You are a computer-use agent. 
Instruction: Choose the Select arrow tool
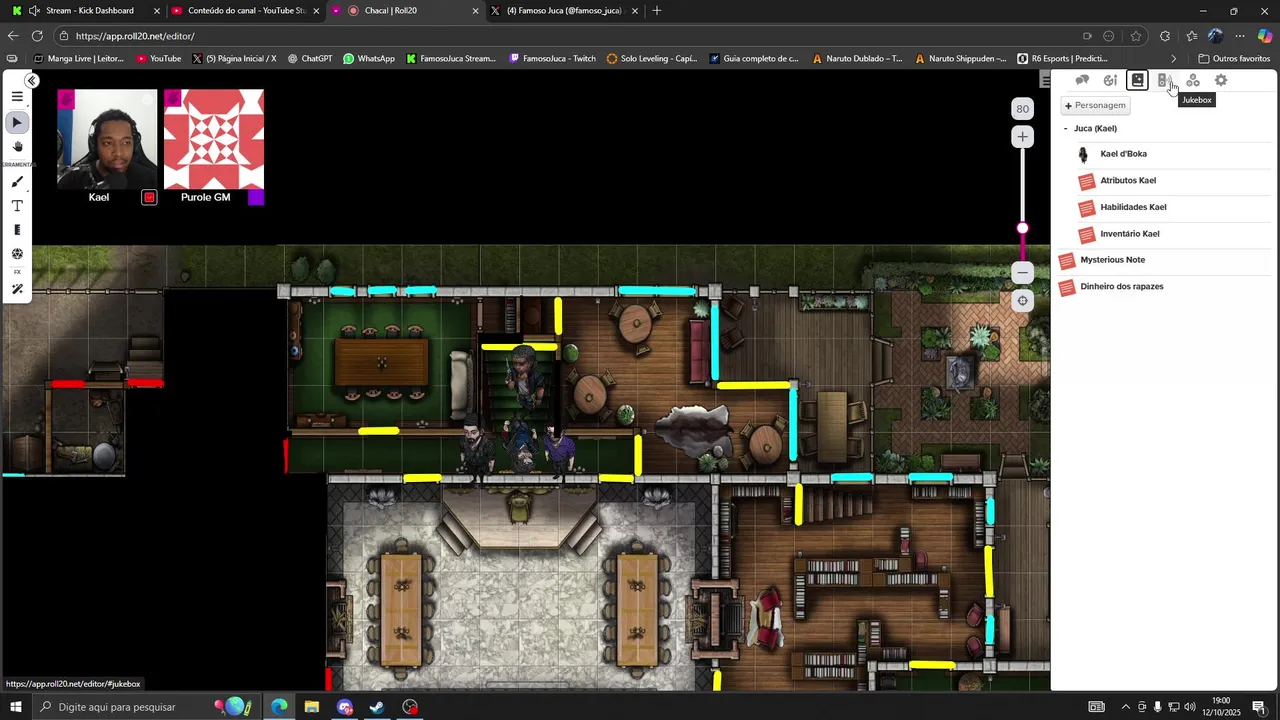[x=17, y=122]
